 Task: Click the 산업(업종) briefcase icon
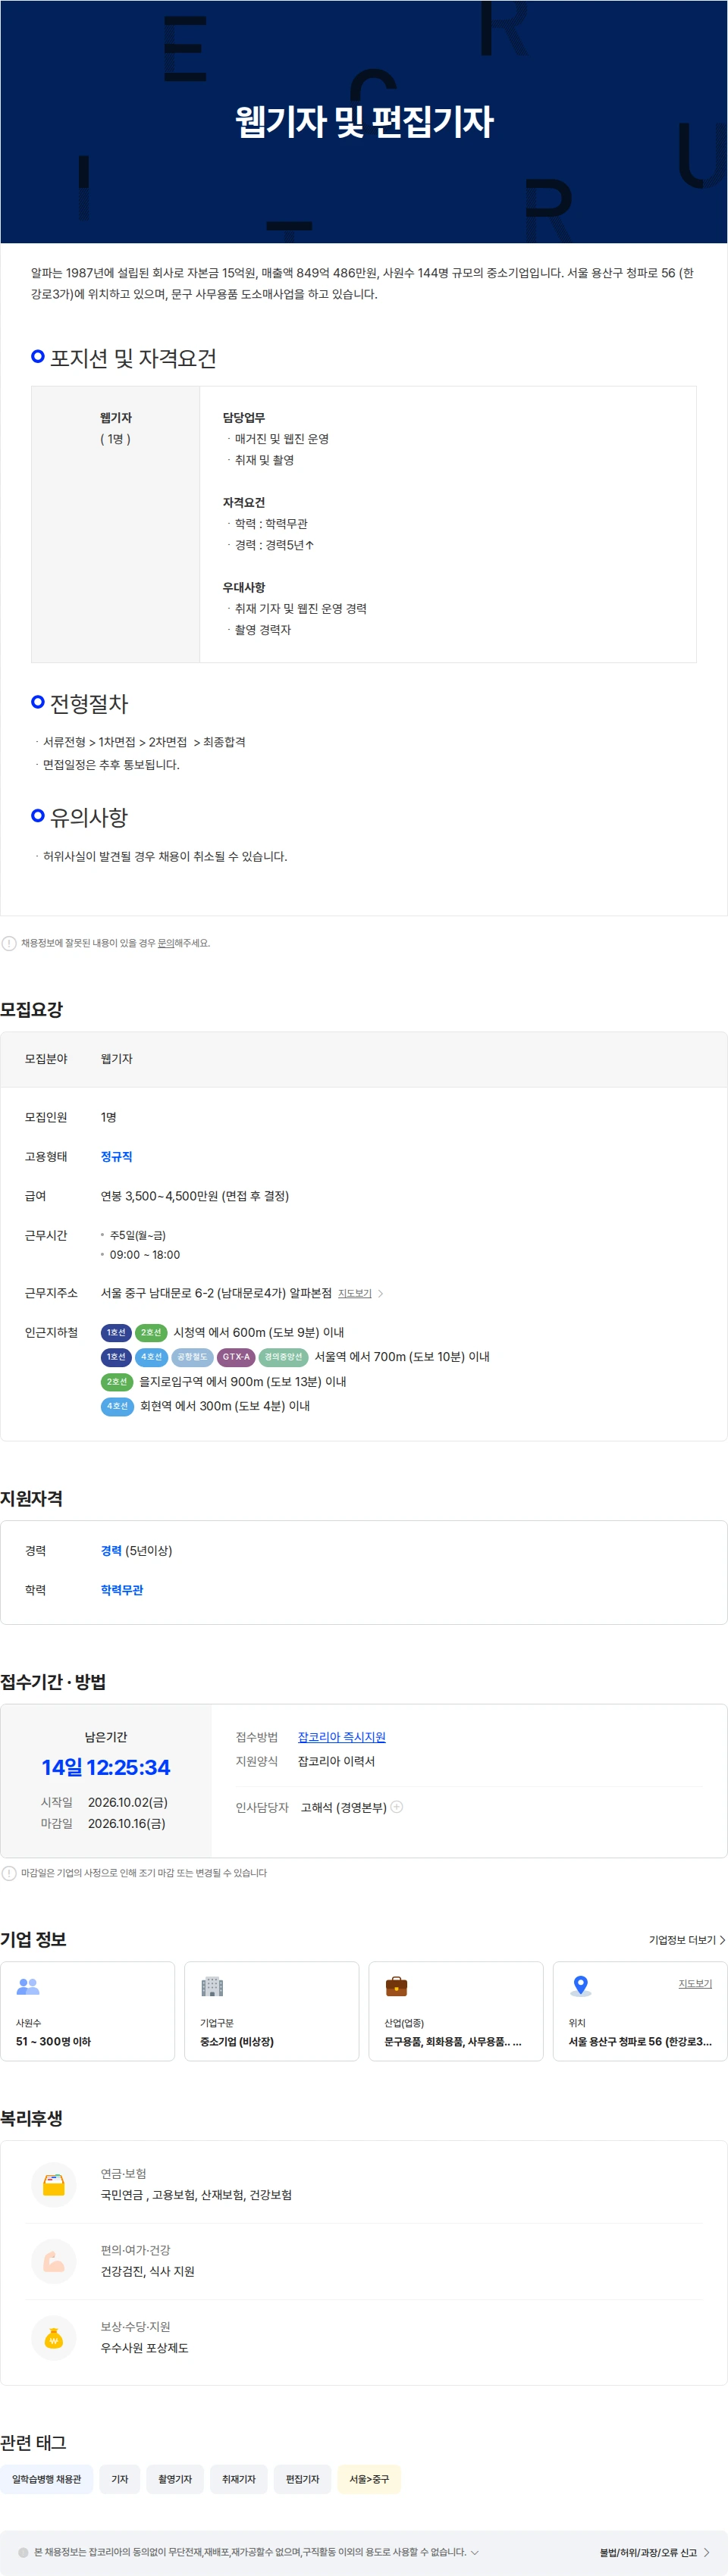pyautogui.click(x=396, y=1986)
